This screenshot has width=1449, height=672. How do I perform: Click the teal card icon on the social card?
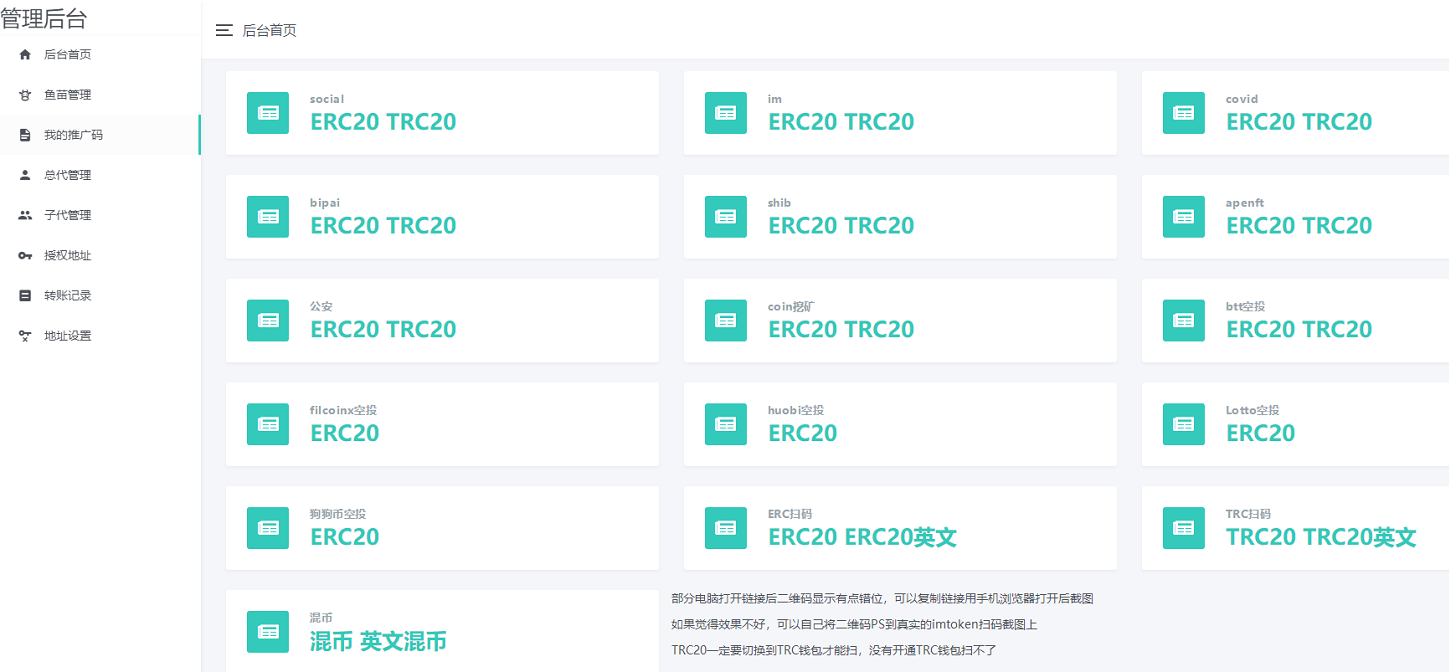[x=268, y=113]
